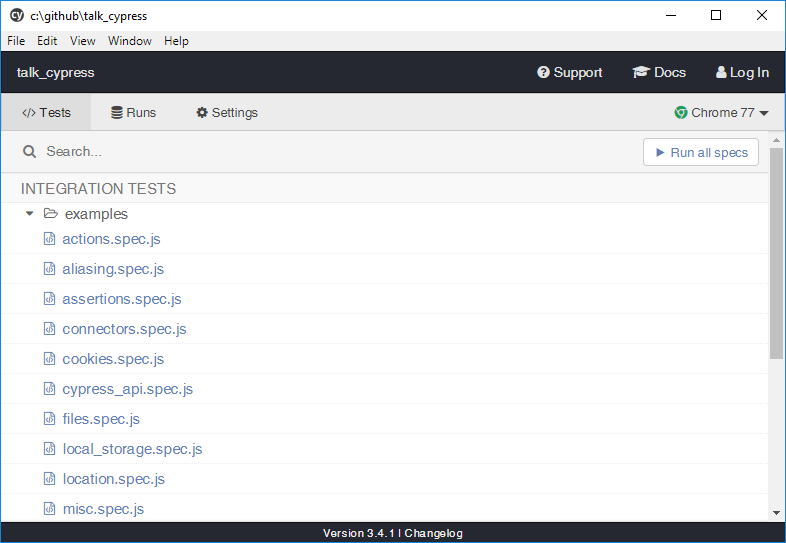Open the File menu
The width and height of the screenshot is (786, 543).
[x=16, y=41]
